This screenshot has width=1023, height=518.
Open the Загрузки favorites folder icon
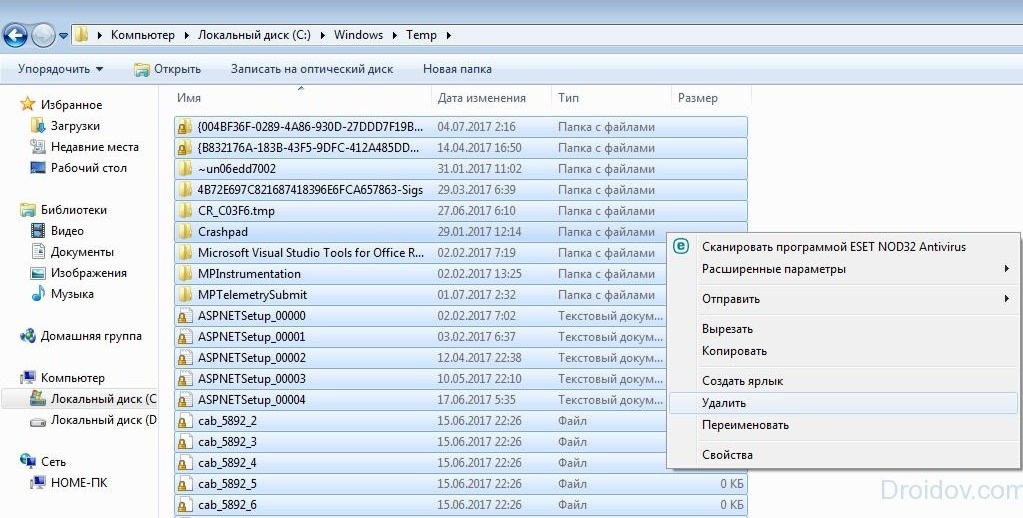click(38, 126)
